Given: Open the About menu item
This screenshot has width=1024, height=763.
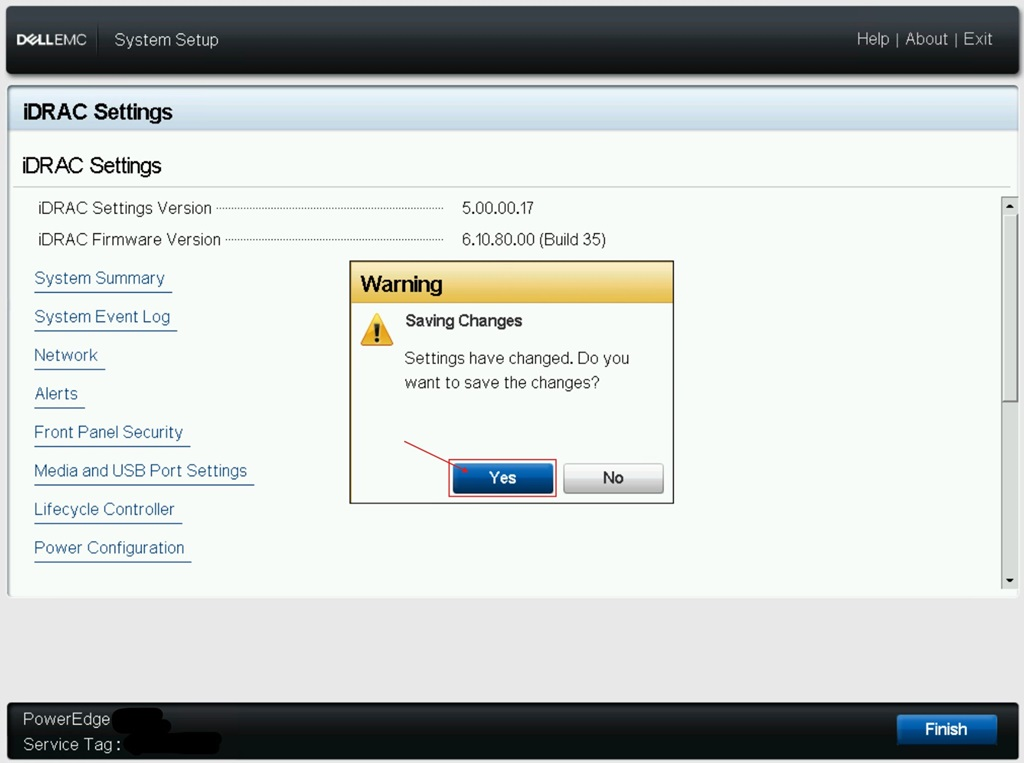Looking at the screenshot, I should 926,39.
